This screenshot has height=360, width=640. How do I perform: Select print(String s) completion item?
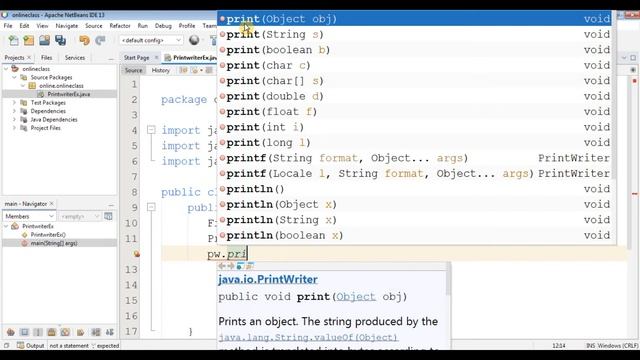(x=414, y=34)
